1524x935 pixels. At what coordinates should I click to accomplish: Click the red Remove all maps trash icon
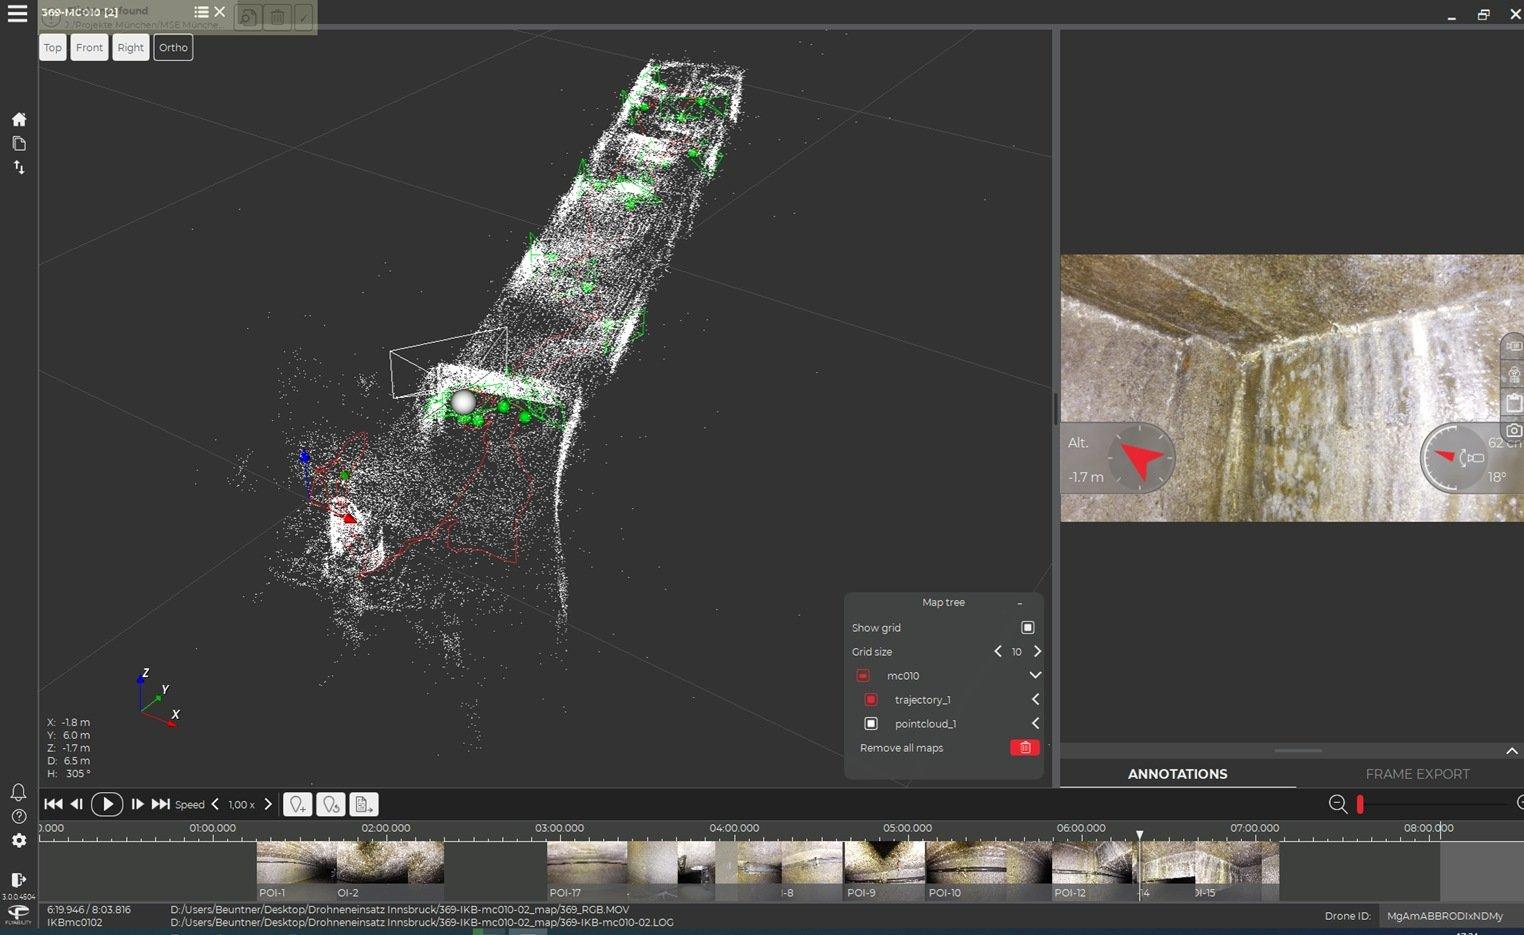pos(1025,748)
